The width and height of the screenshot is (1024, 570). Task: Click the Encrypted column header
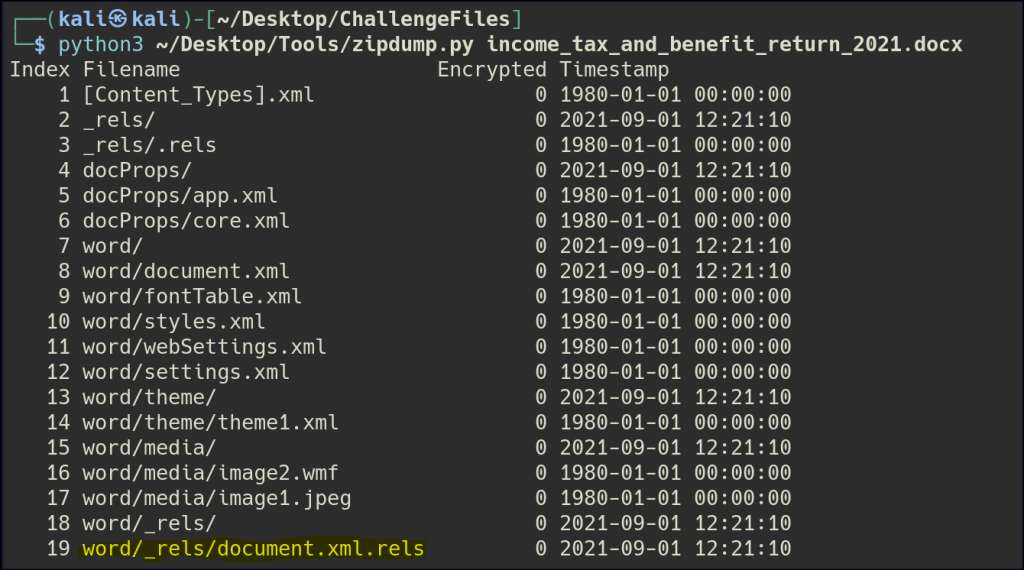pos(492,70)
